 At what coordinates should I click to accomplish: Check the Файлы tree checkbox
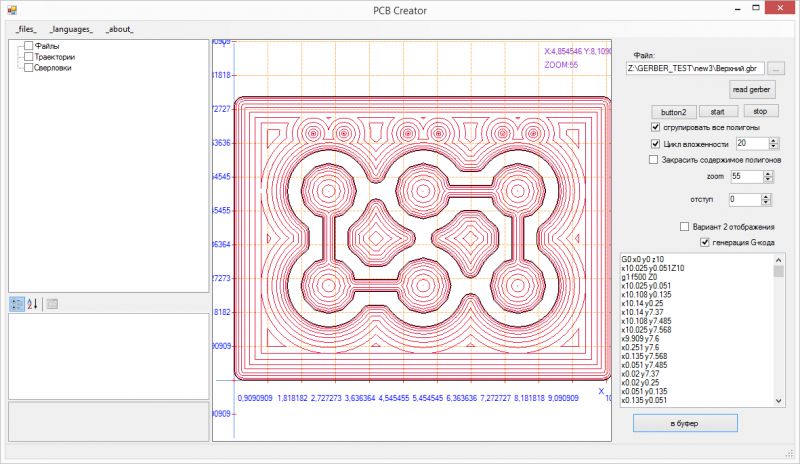(x=29, y=46)
